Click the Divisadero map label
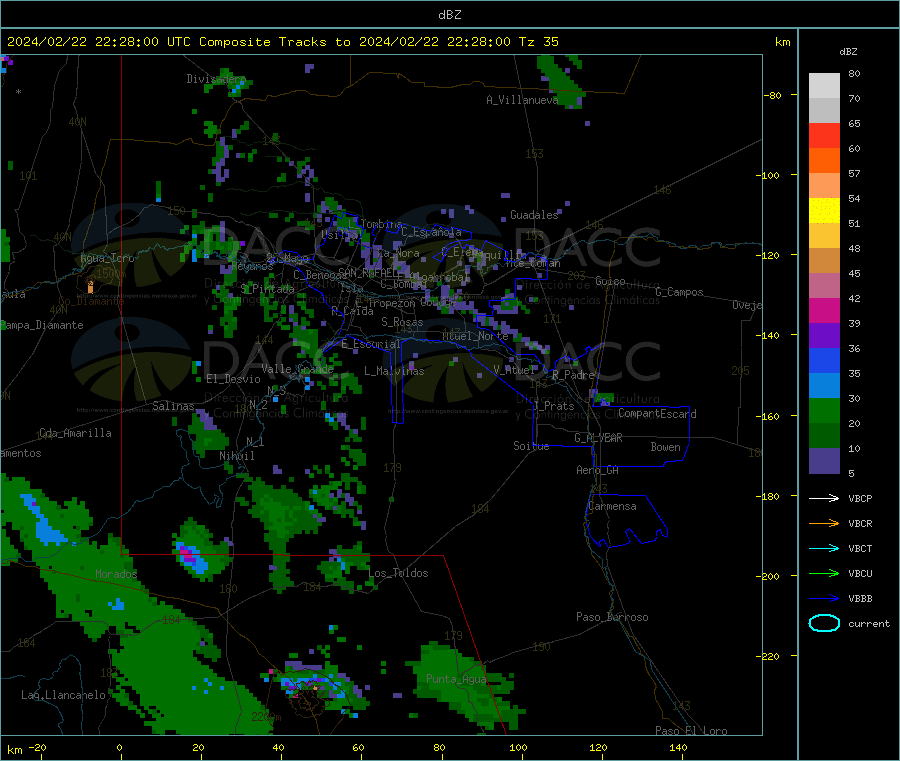This screenshot has height=761, width=900. tap(216, 79)
